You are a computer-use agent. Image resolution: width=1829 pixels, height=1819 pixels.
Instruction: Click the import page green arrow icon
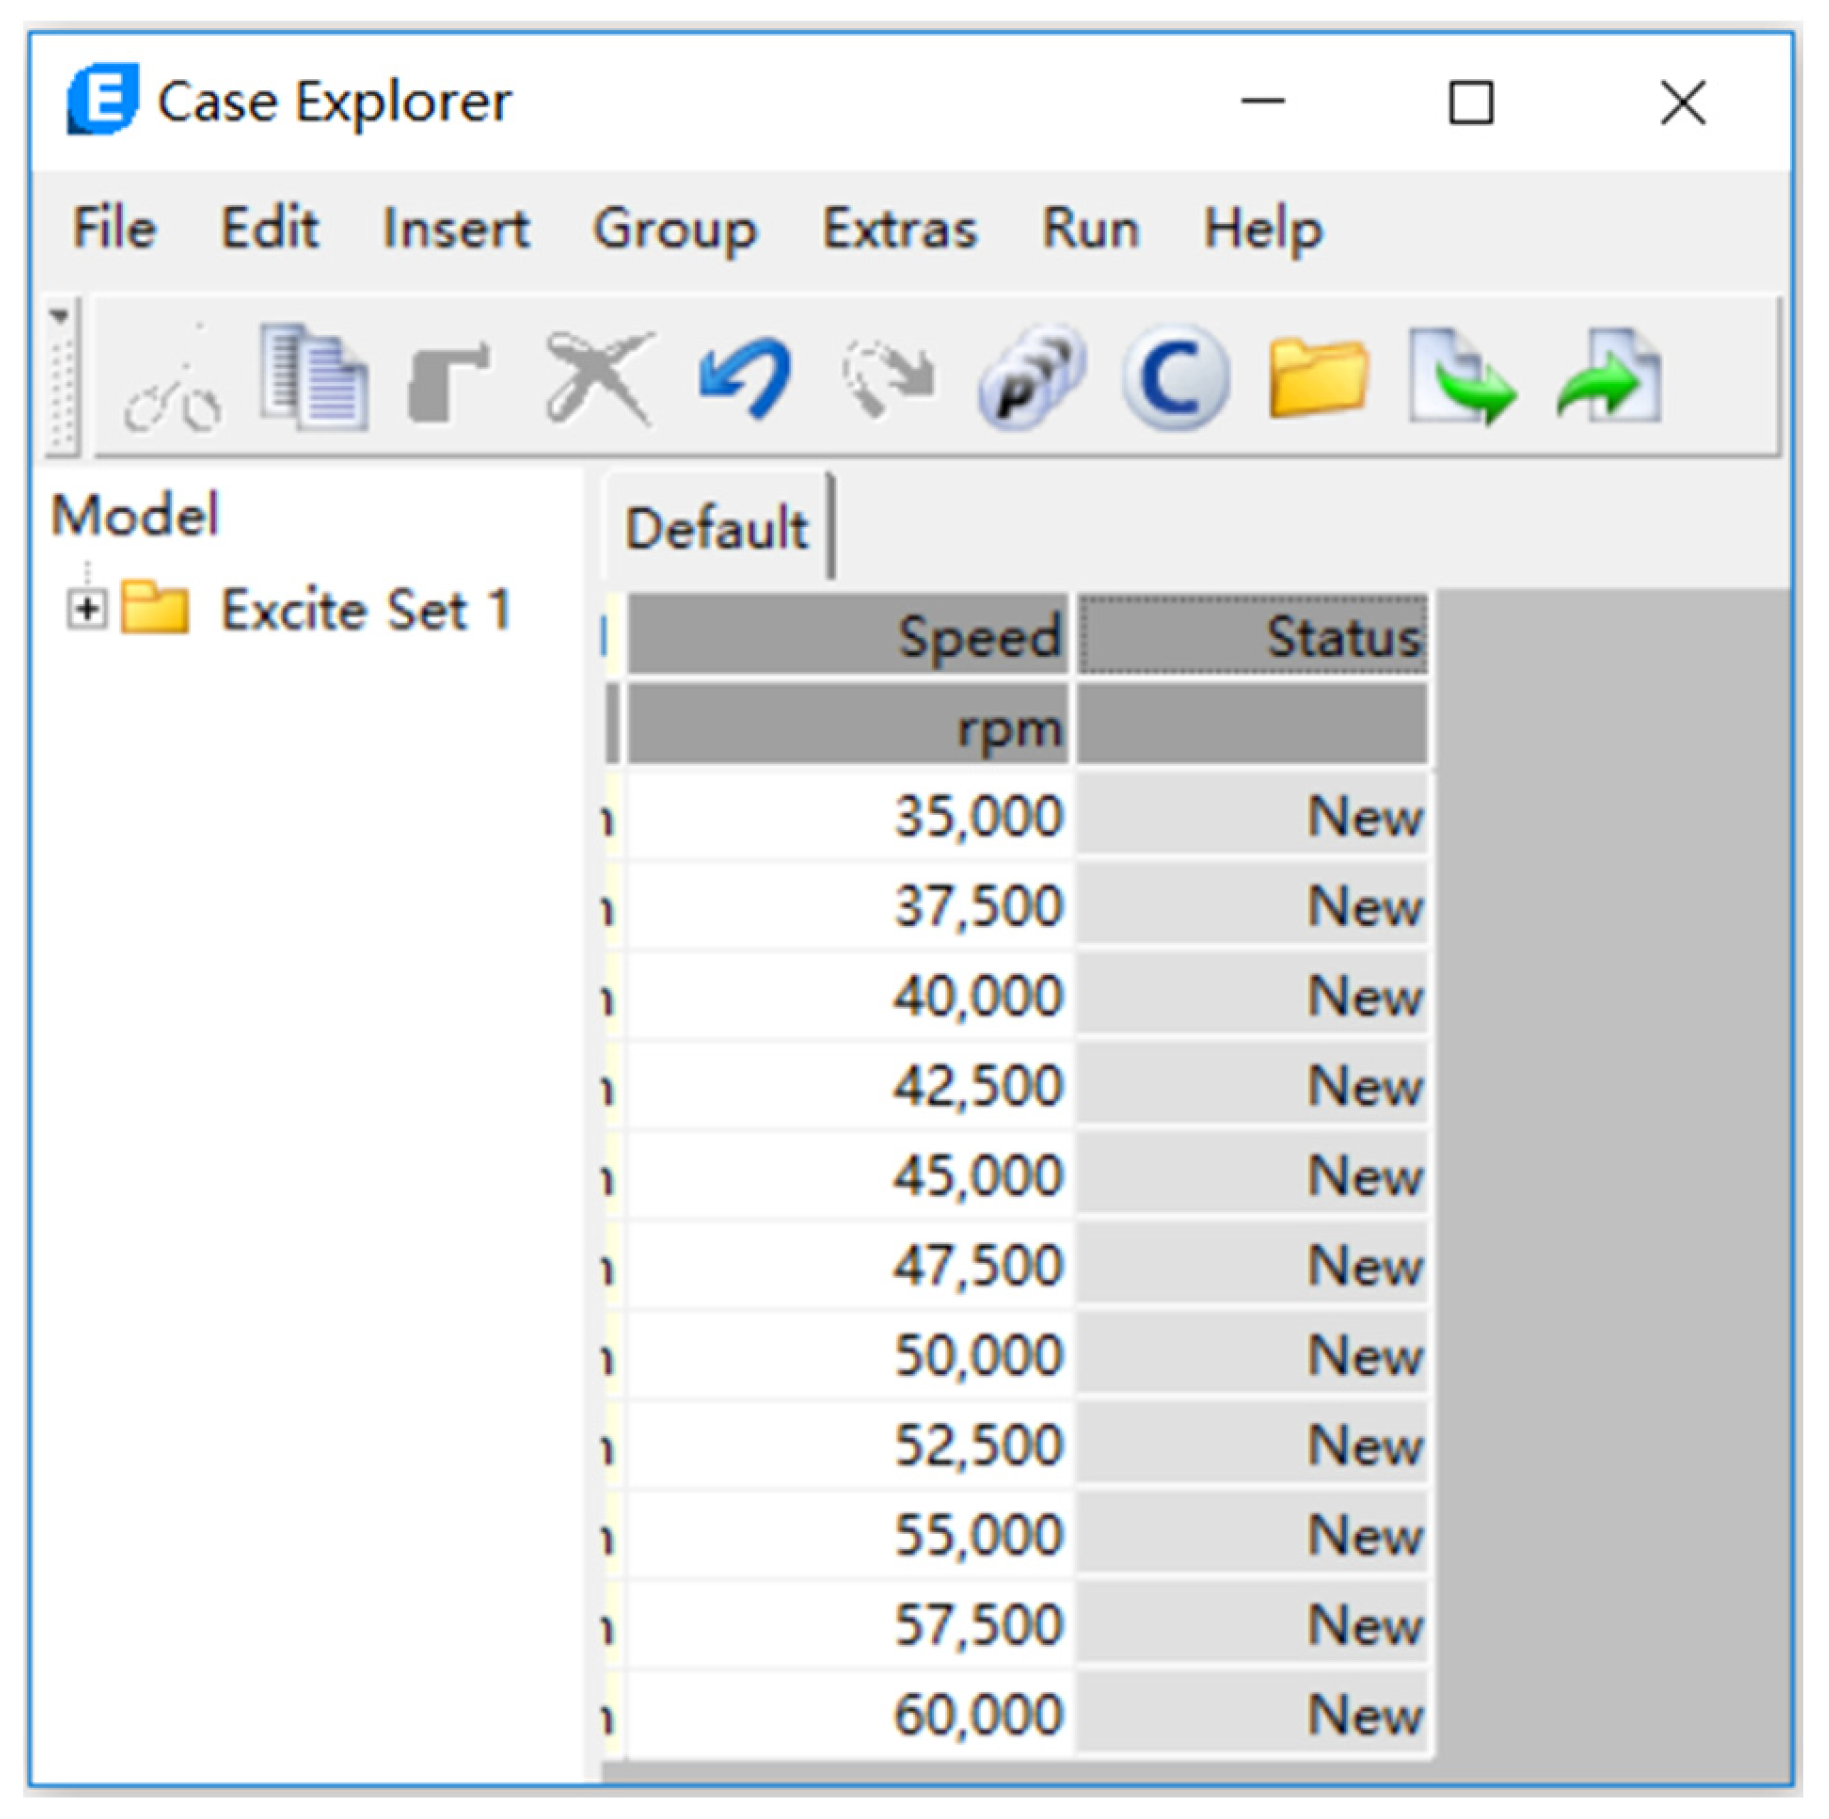(1461, 378)
